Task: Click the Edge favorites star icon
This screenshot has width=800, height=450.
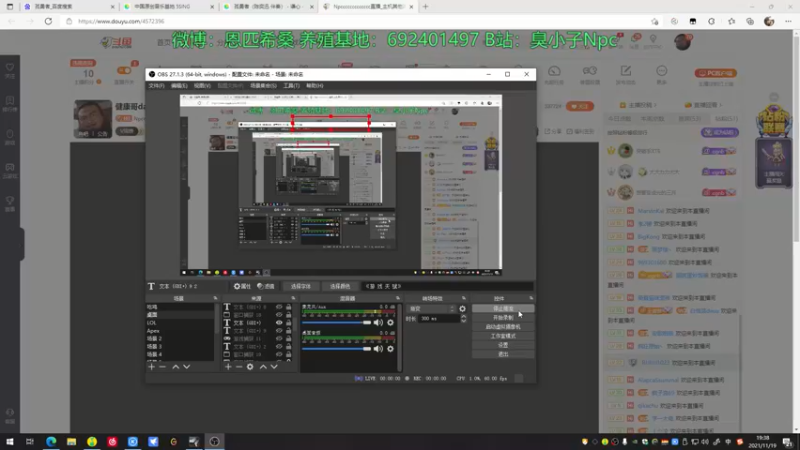Action: pyautogui.click(x=731, y=21)
